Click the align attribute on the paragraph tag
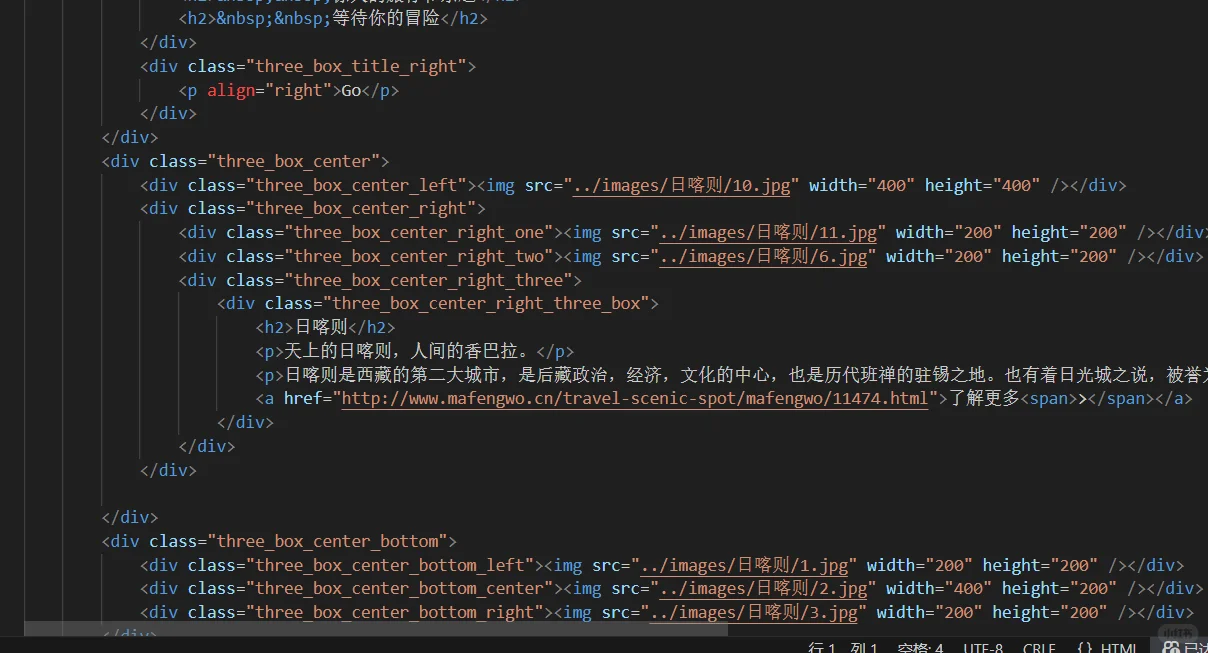The image size is (1208, 653). pyautogui.click(x=230, y=89)
